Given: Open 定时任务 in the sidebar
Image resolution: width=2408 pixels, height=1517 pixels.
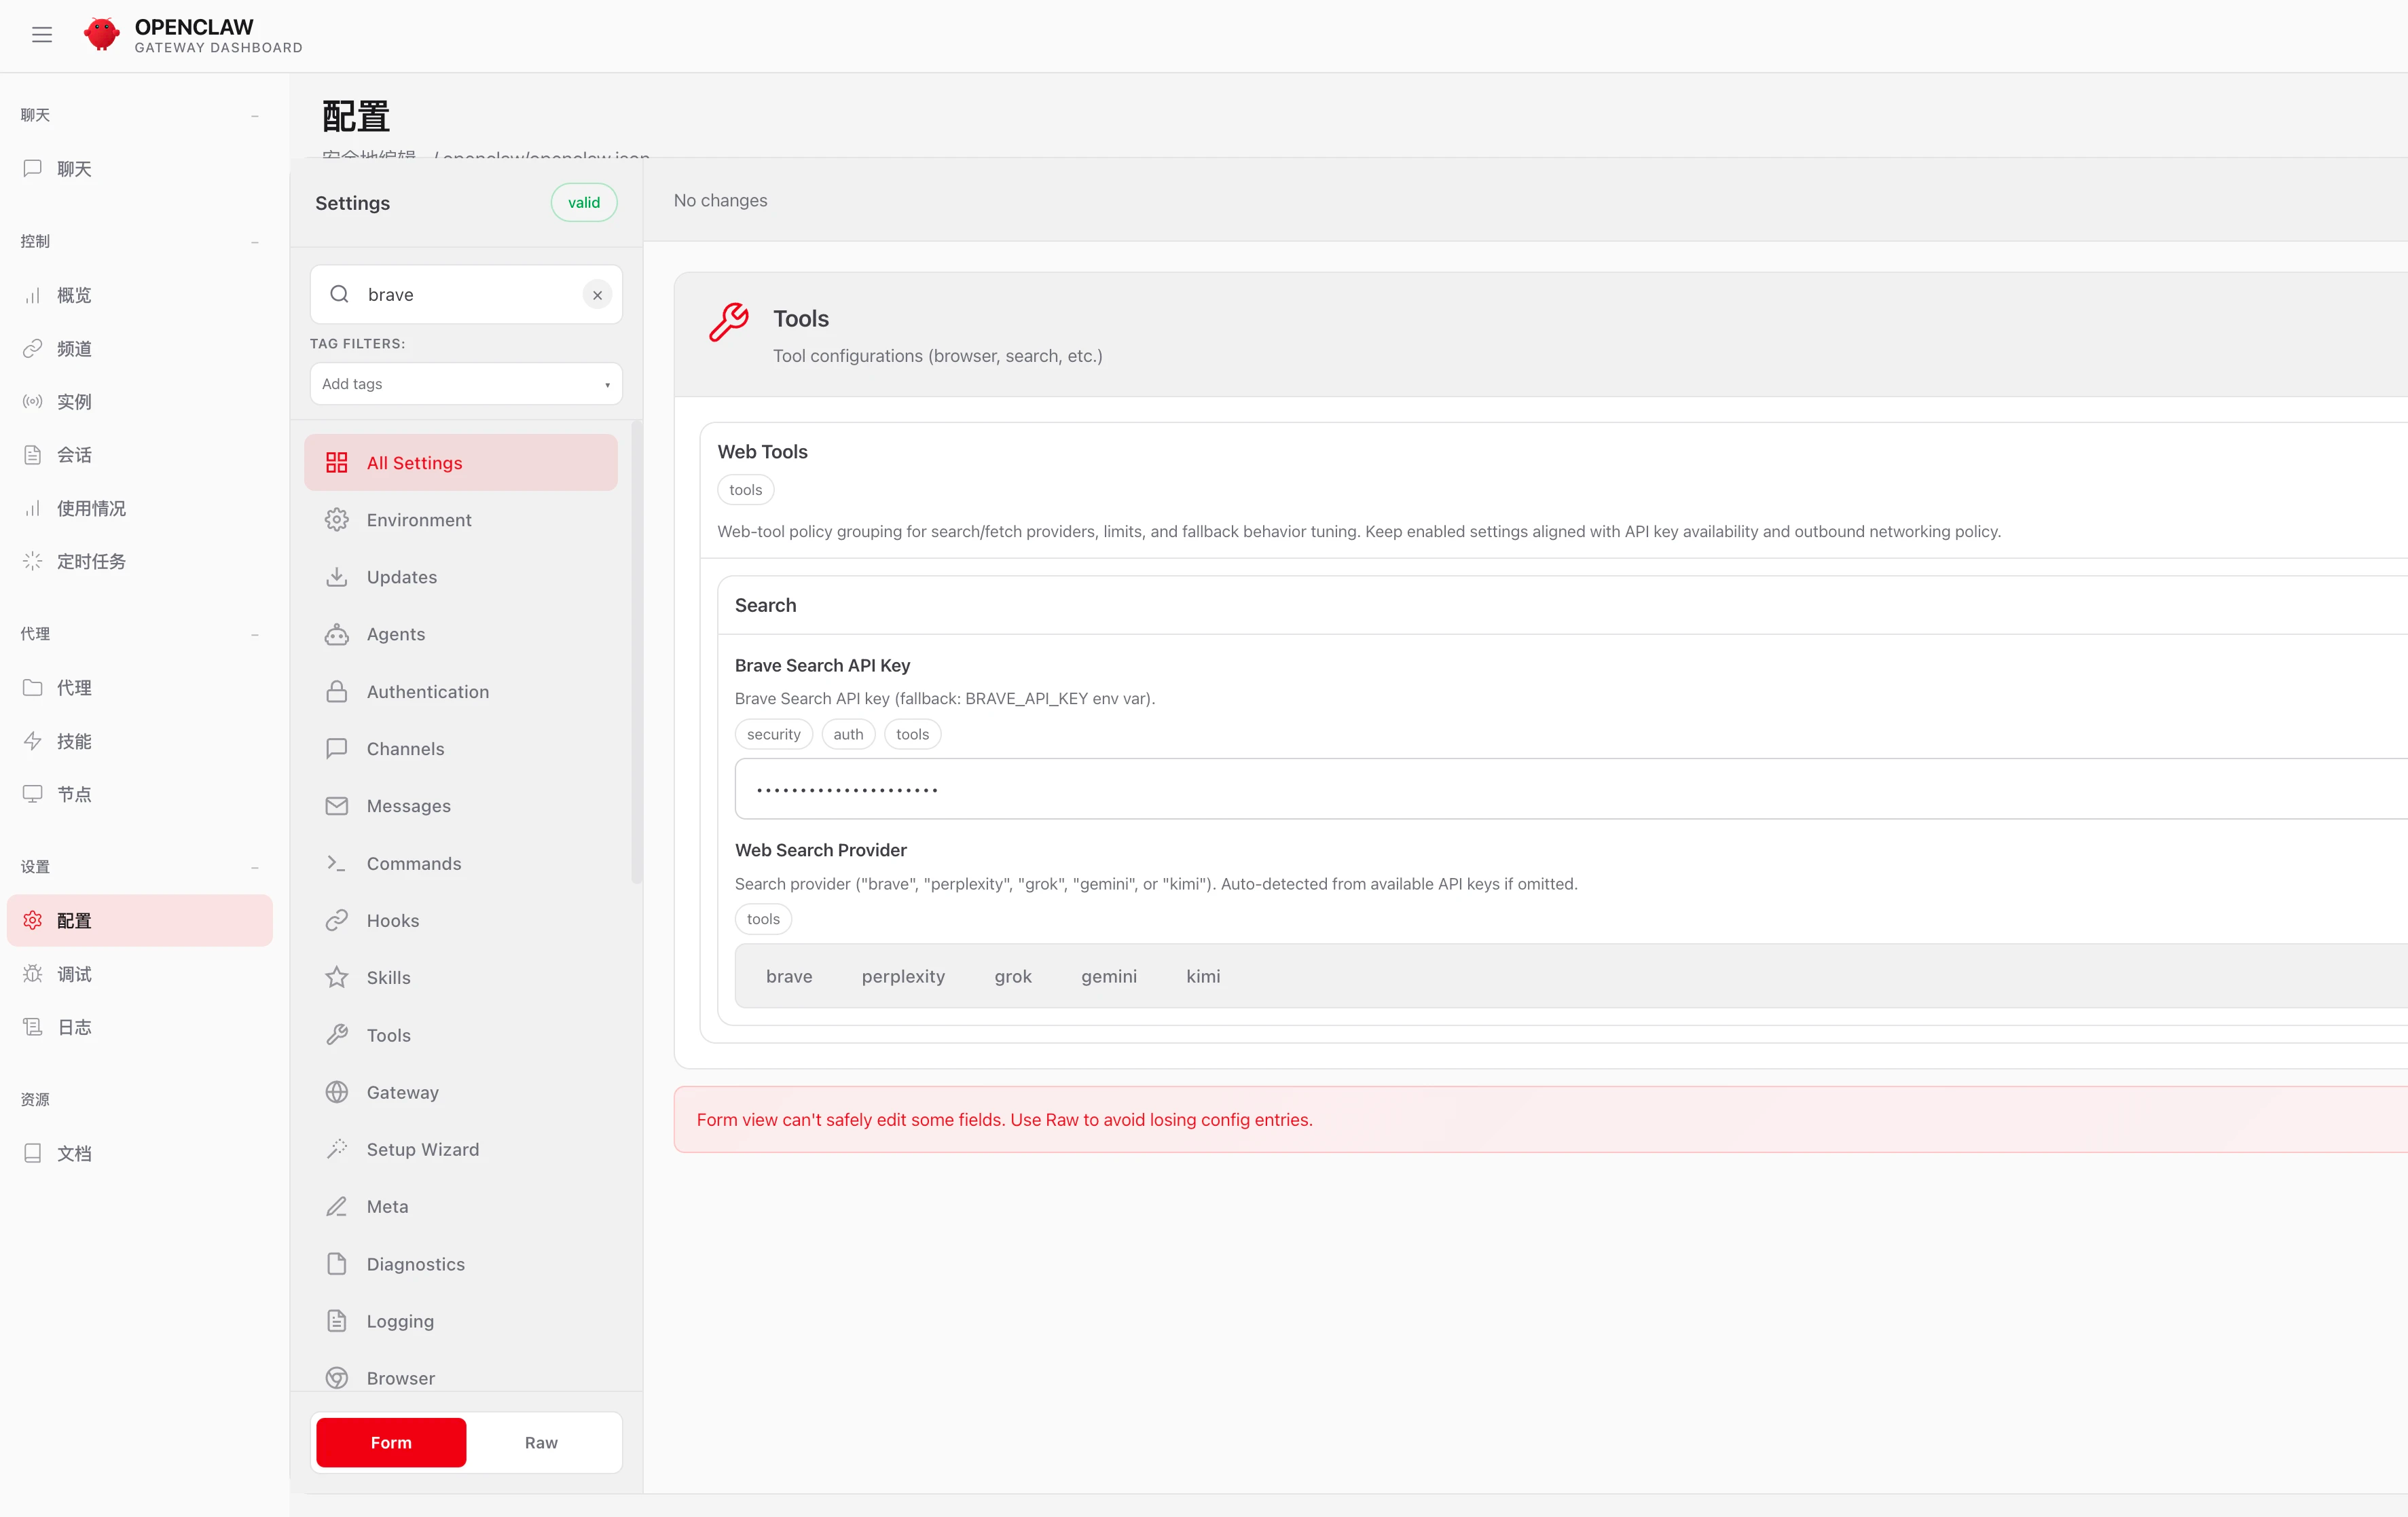Looking at the screenshot, I should pyautogui.click(x=91, y=561).
